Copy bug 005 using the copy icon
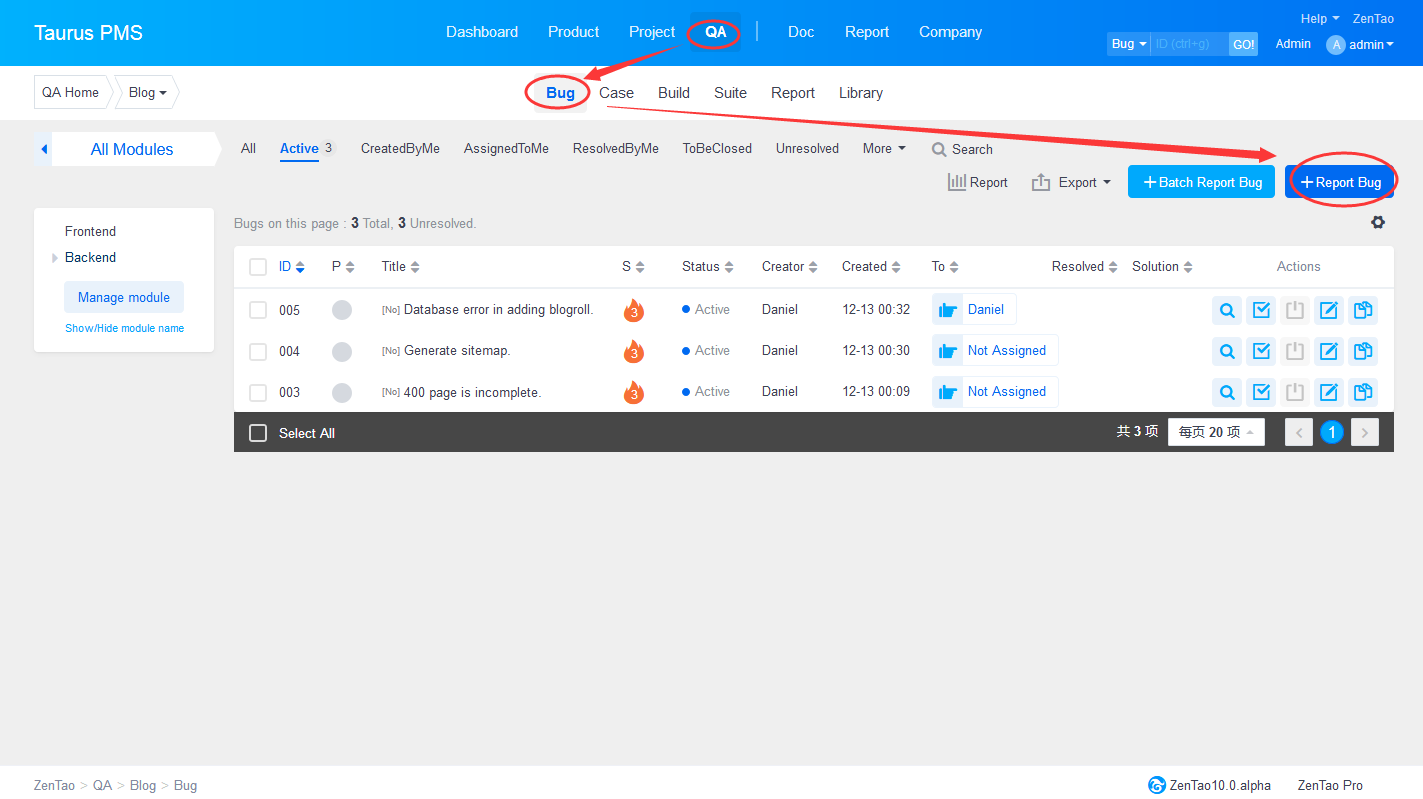1423x799 pixels. point(1362,310)
